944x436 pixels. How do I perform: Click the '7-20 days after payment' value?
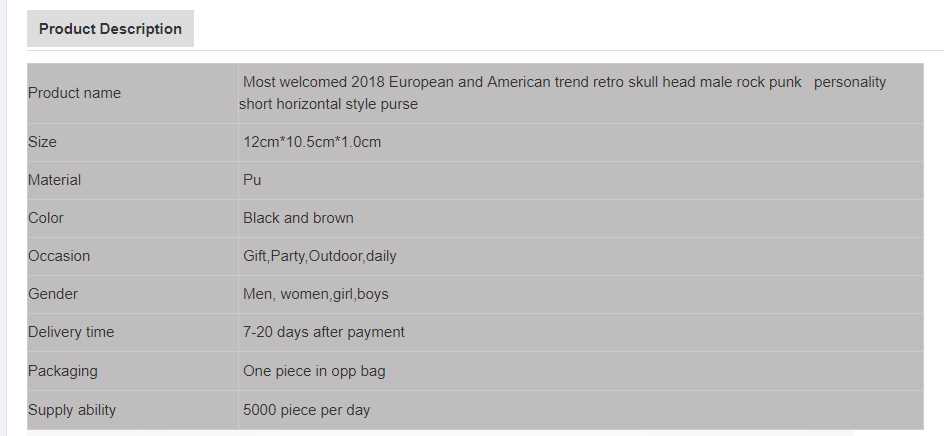click(323, 332)
